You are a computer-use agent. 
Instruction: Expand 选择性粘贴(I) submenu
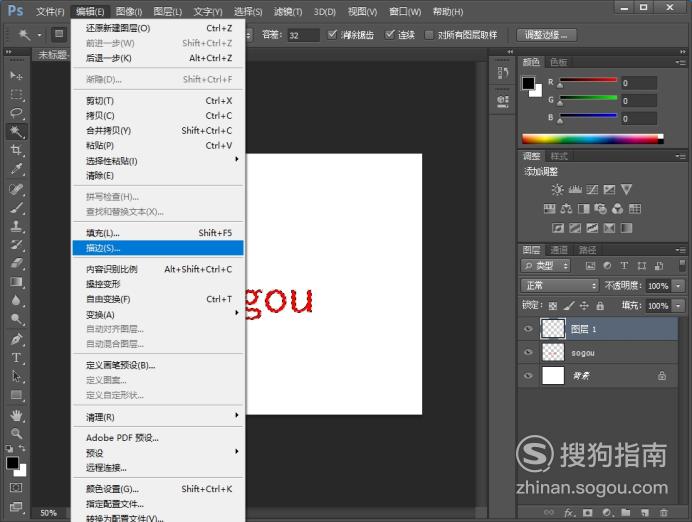click(158, 161)
